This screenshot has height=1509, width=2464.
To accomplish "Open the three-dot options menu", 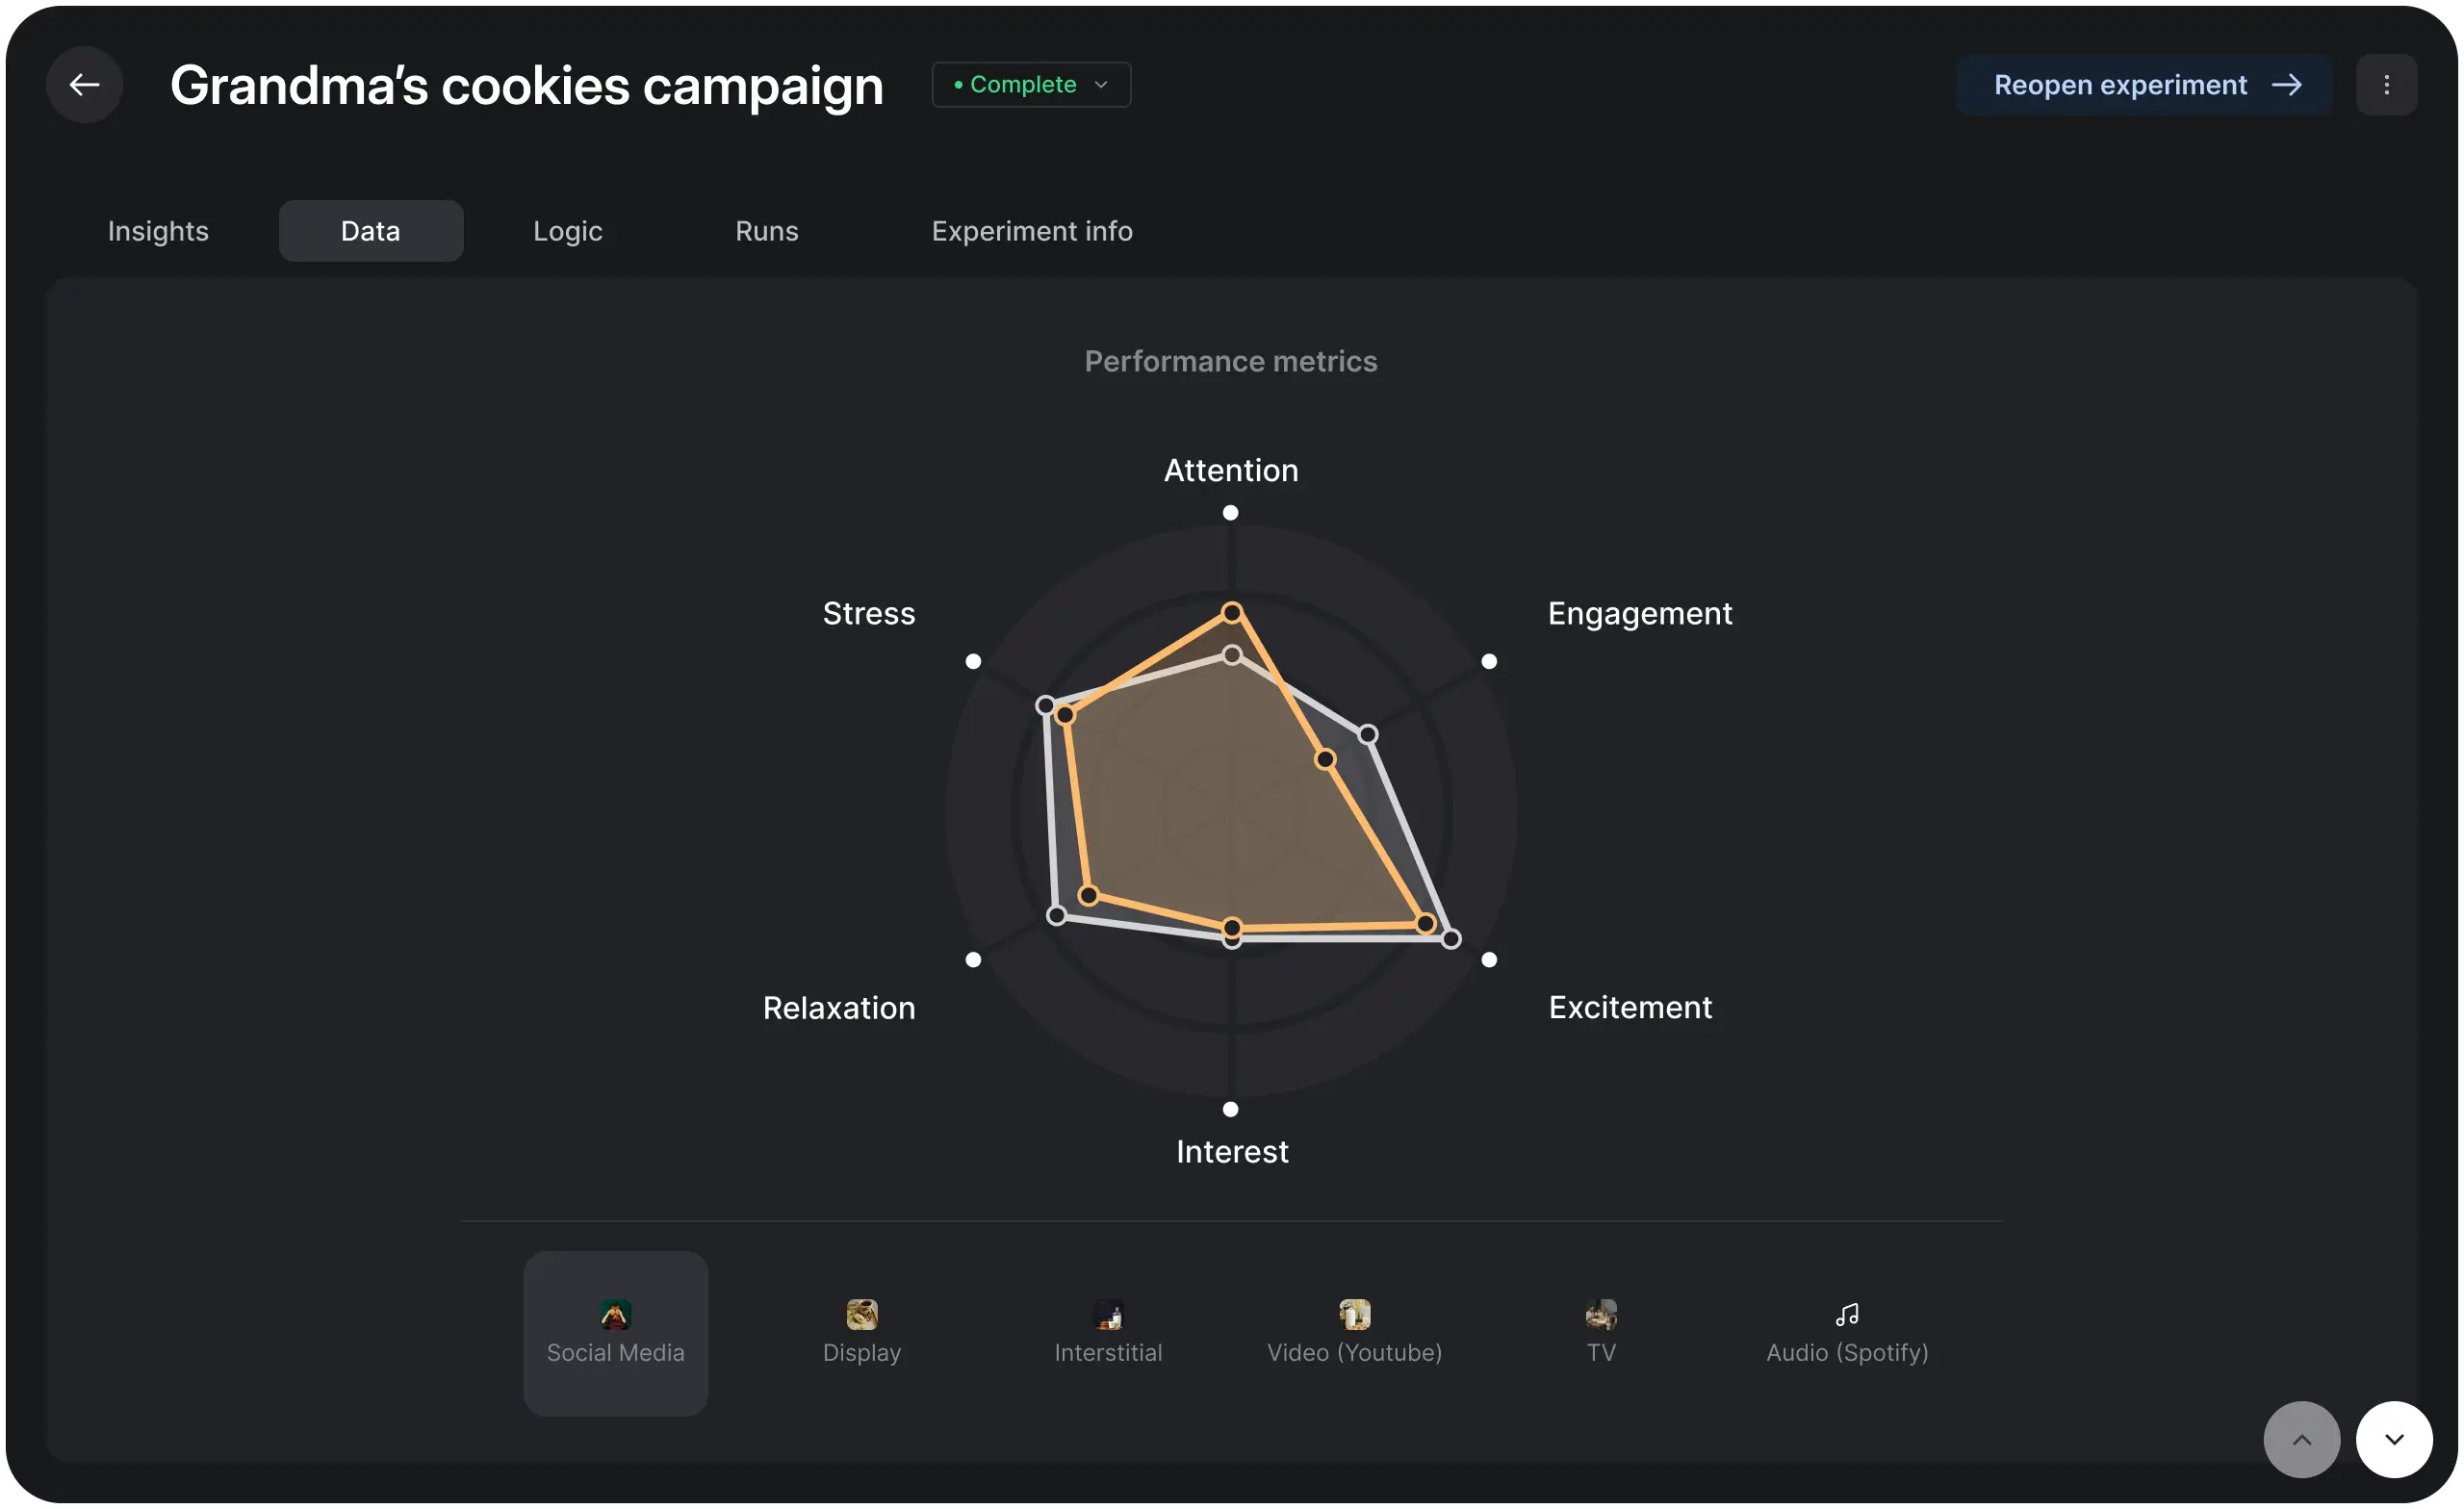I will 2388,84.
